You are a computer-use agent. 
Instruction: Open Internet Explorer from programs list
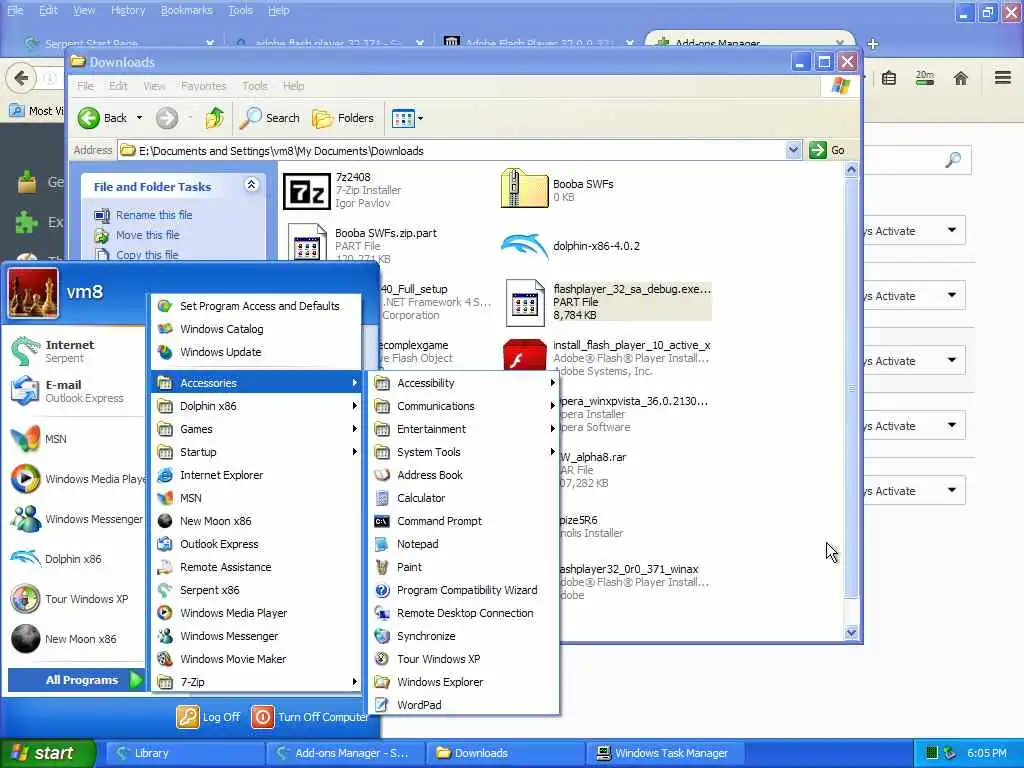tap(257, 475)
